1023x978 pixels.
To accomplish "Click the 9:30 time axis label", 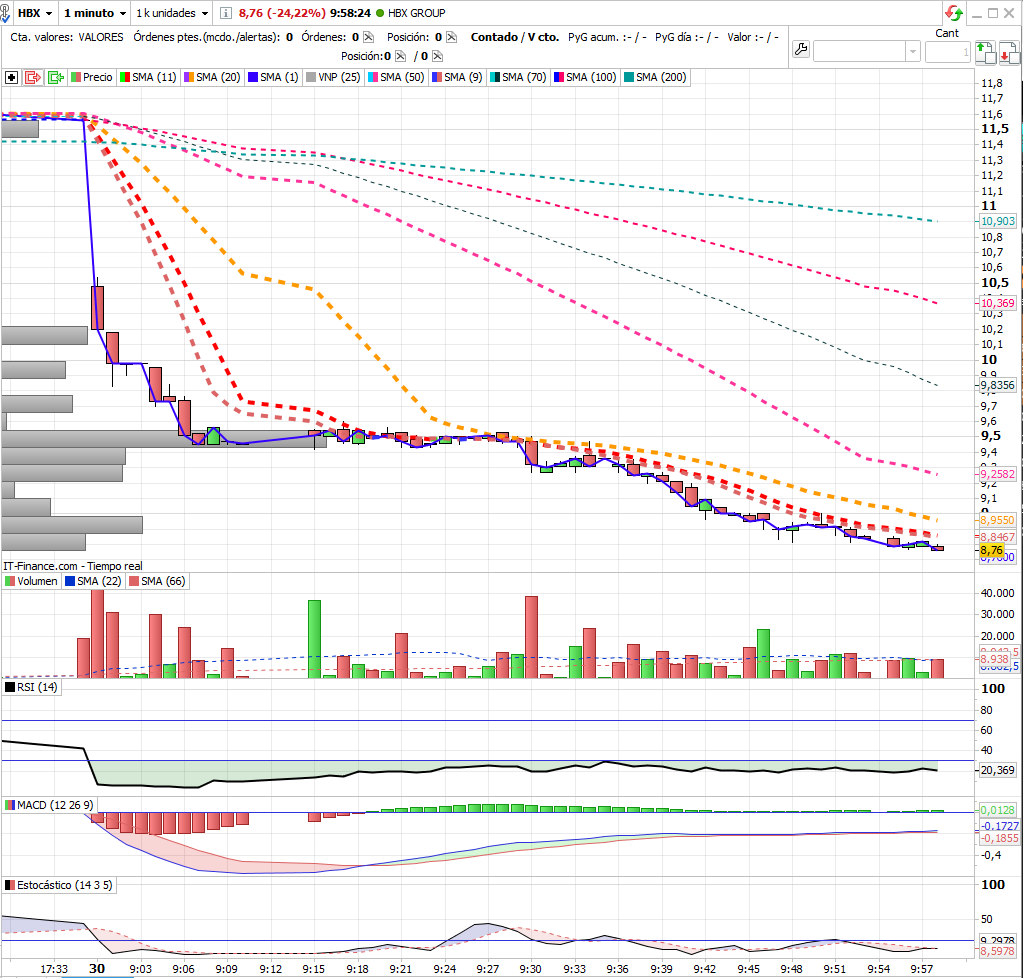I will [x=530, y=969].
